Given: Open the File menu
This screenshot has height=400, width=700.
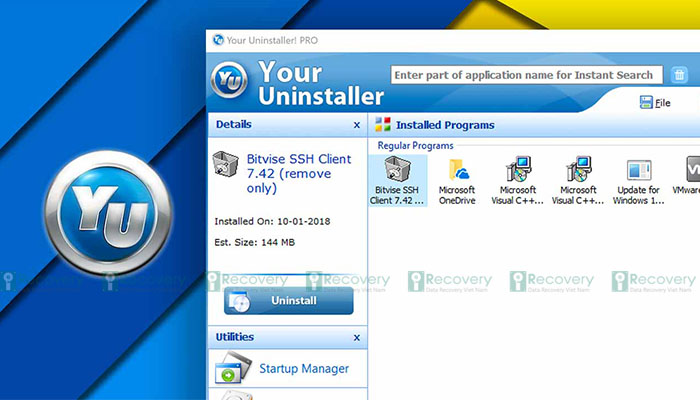Looking at the screenshot, I should click(655, 103).
